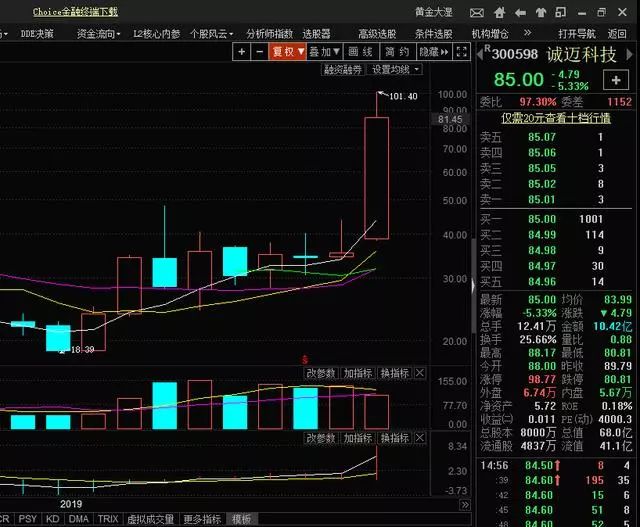Screen dimensions: 640x527
Task: Open 高级选股 menu
Action: pos(377,34)
